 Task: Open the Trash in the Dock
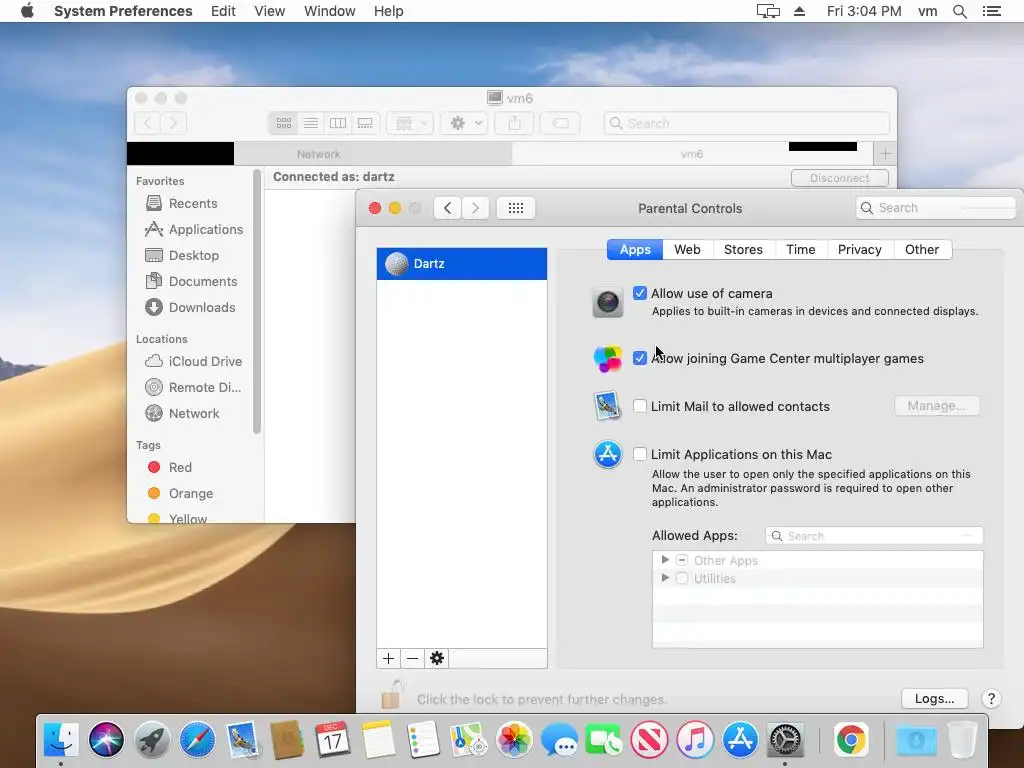click(x=962, y=740)
